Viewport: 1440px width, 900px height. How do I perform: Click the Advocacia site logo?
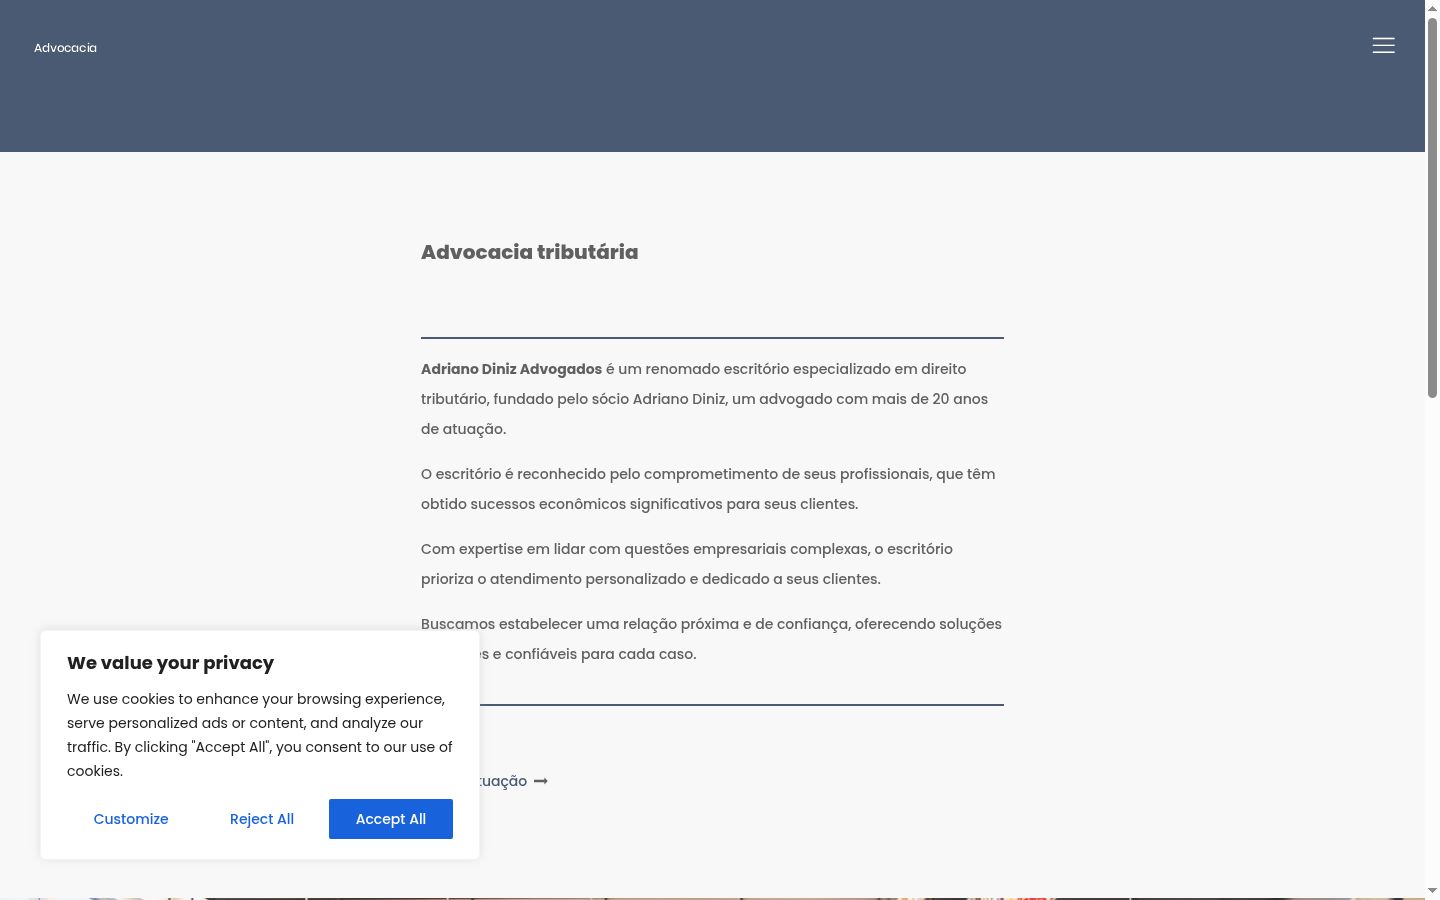(65, 48)
